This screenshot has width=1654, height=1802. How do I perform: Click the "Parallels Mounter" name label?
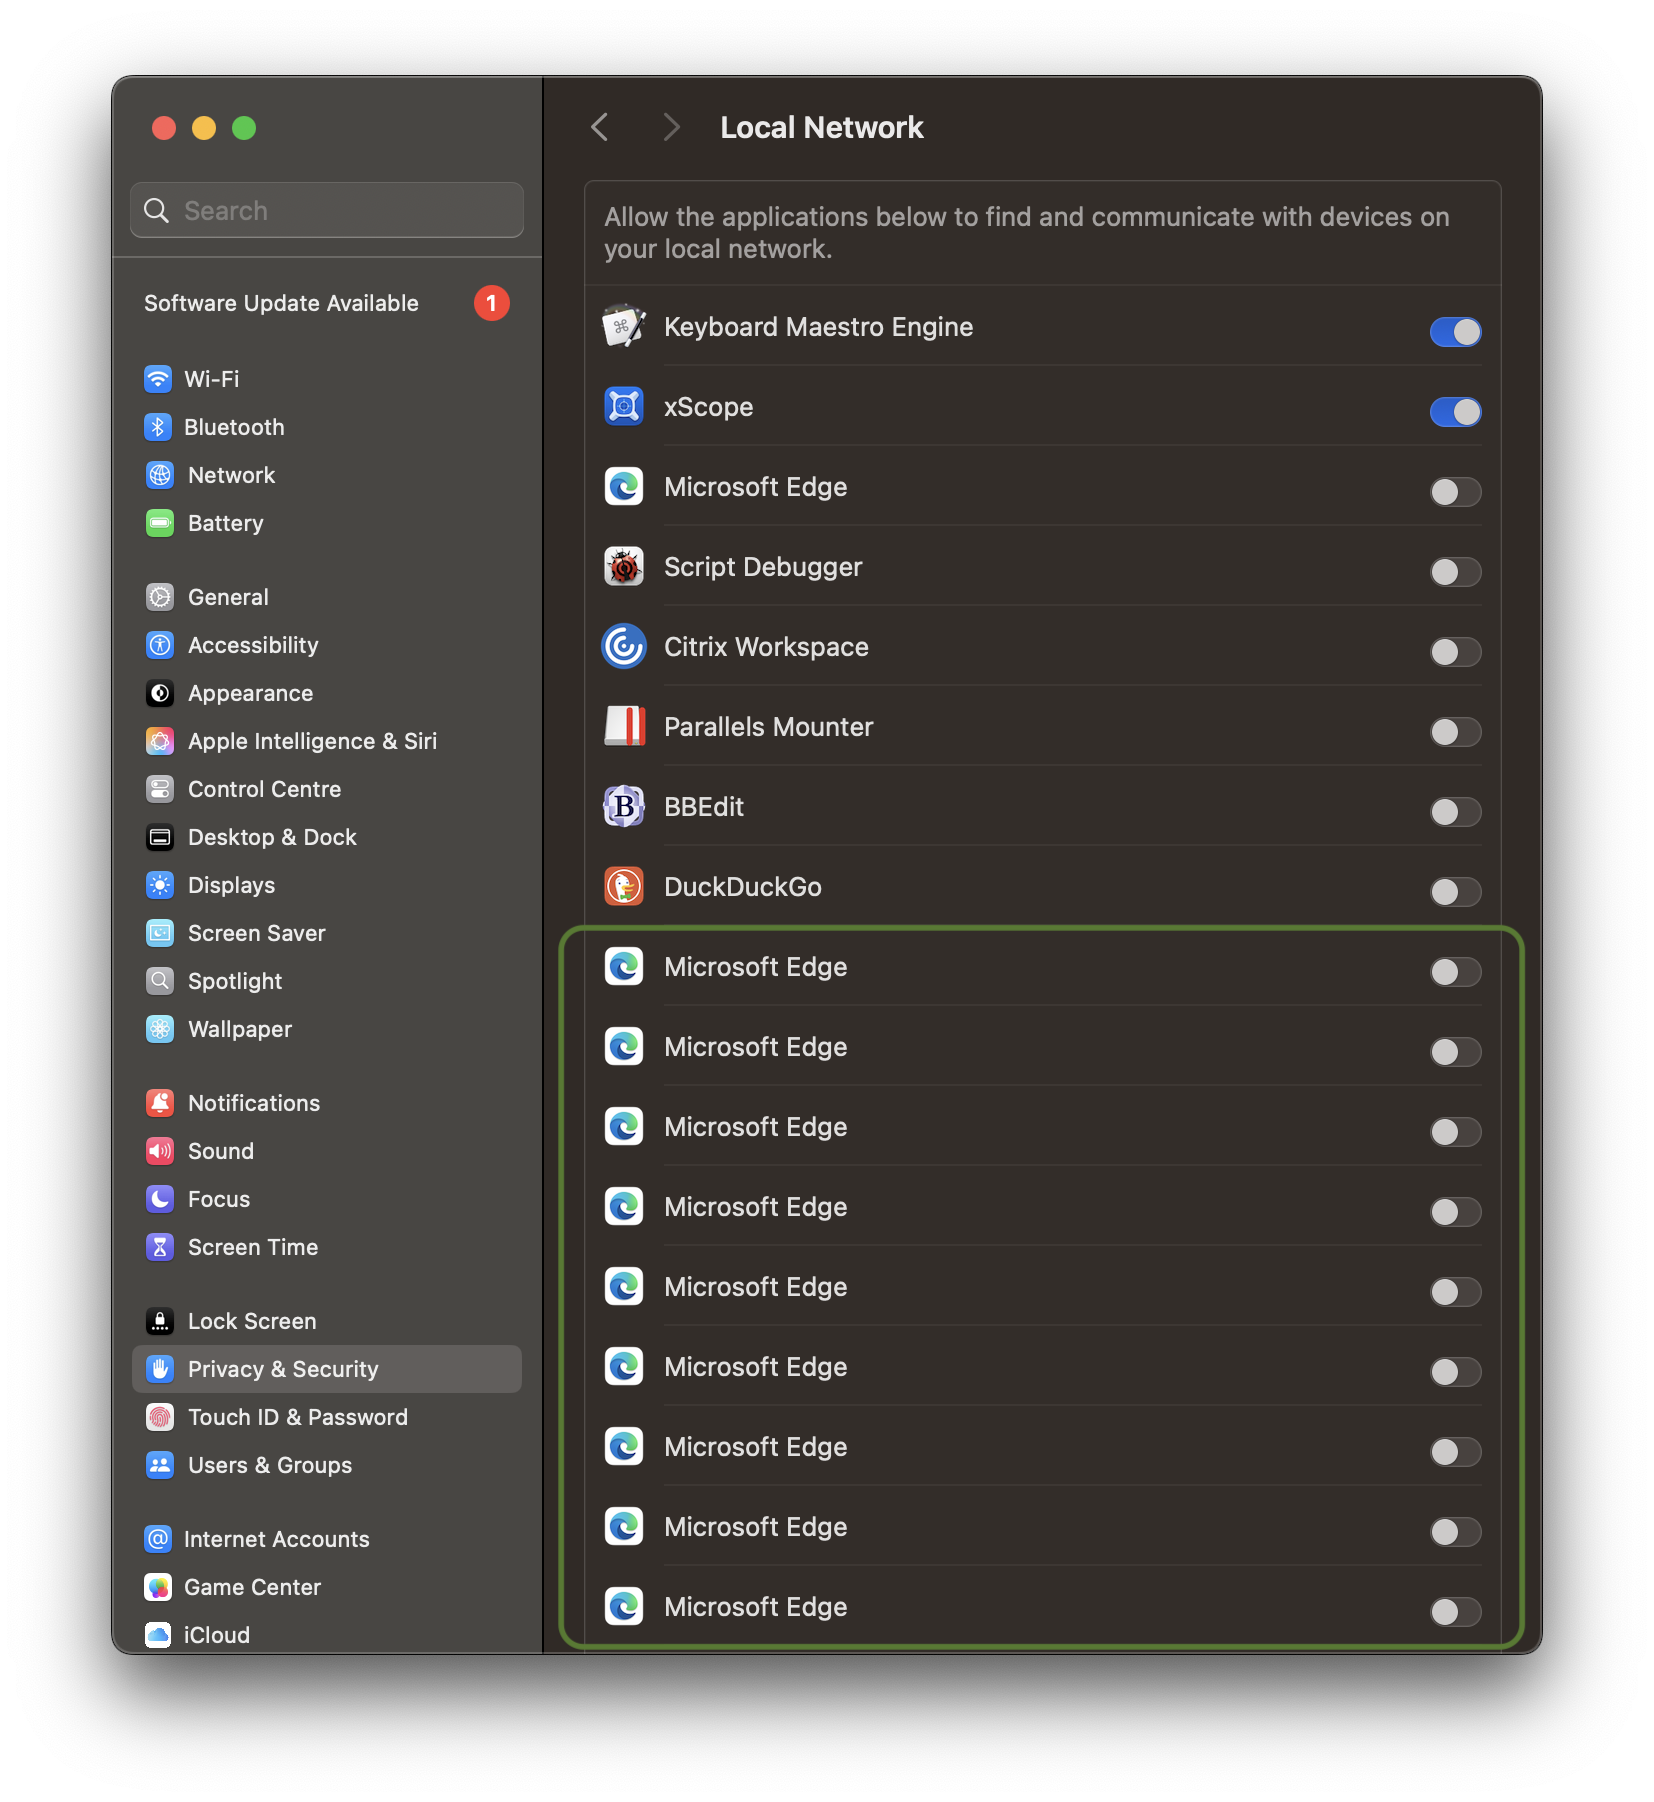pos(768,727)
